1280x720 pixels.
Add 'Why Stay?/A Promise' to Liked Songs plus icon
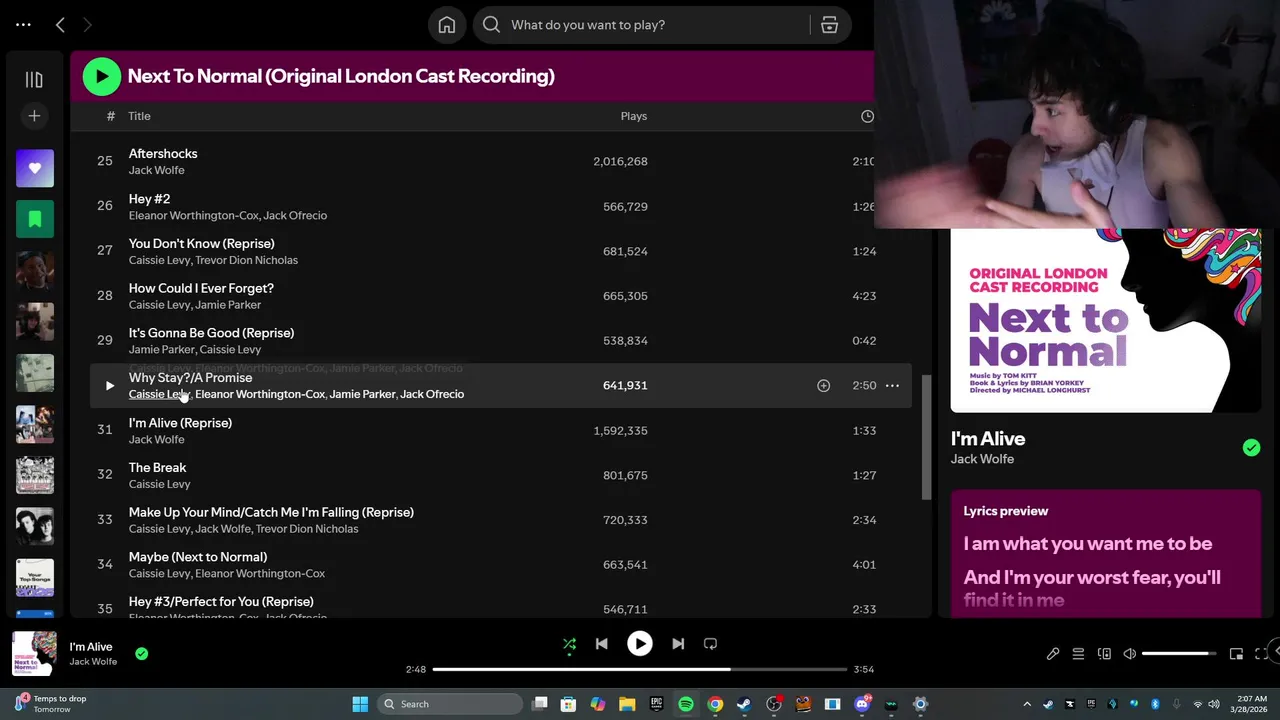pyautogui.click(x=823, y=385)
